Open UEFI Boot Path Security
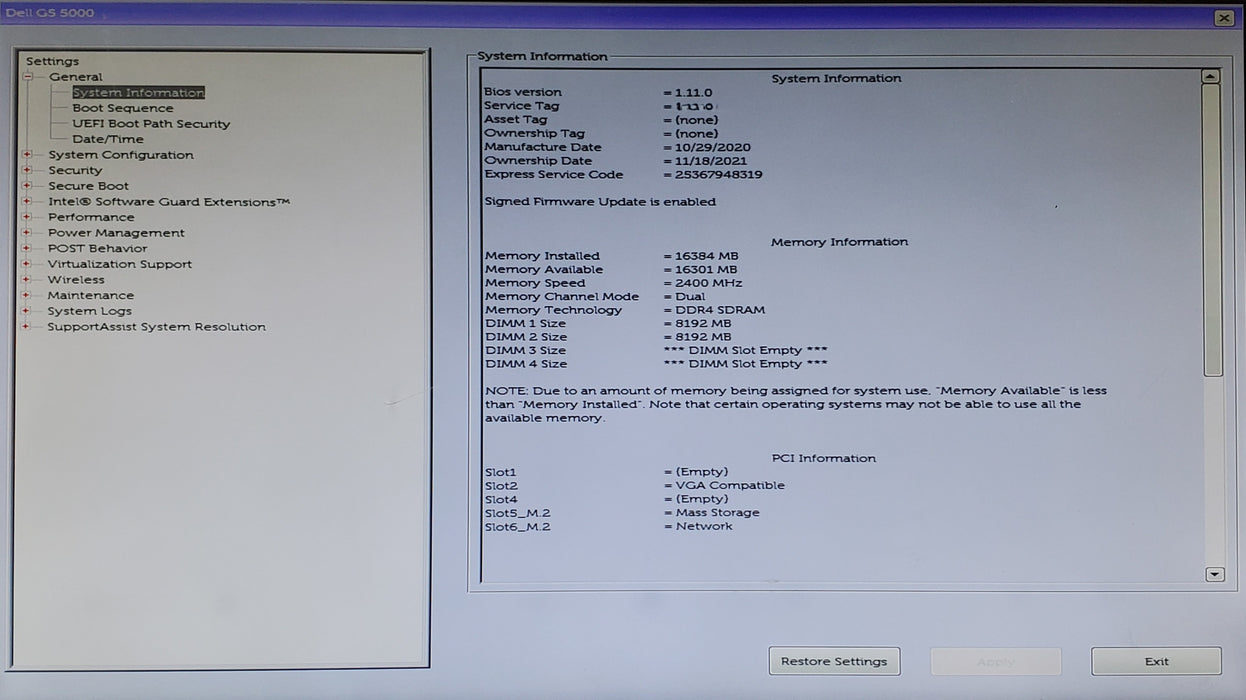Viewport: 1246px width, 700px height. (x=151, y=124)
